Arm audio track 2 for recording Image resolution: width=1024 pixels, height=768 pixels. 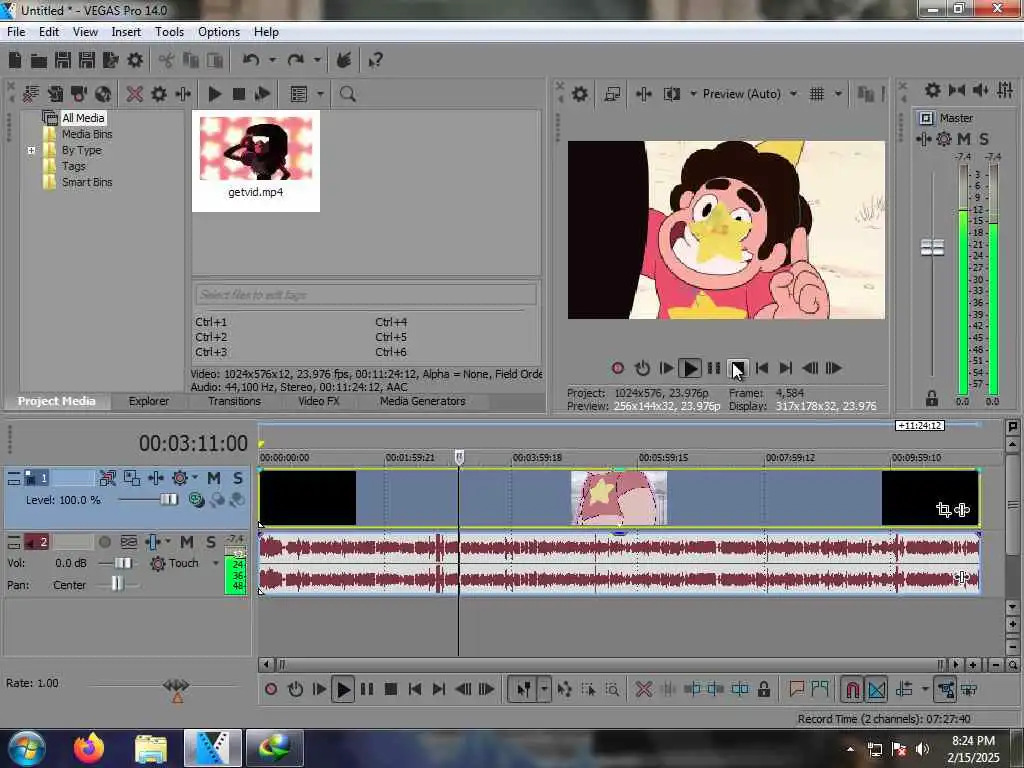point(104,542)
